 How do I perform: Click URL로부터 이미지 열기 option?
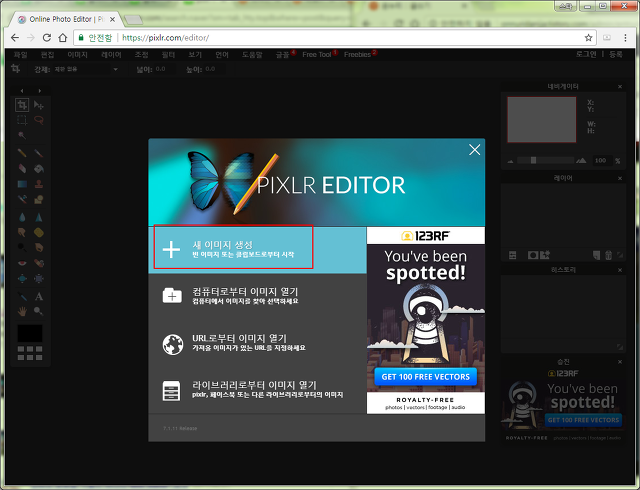pos(258,343)
